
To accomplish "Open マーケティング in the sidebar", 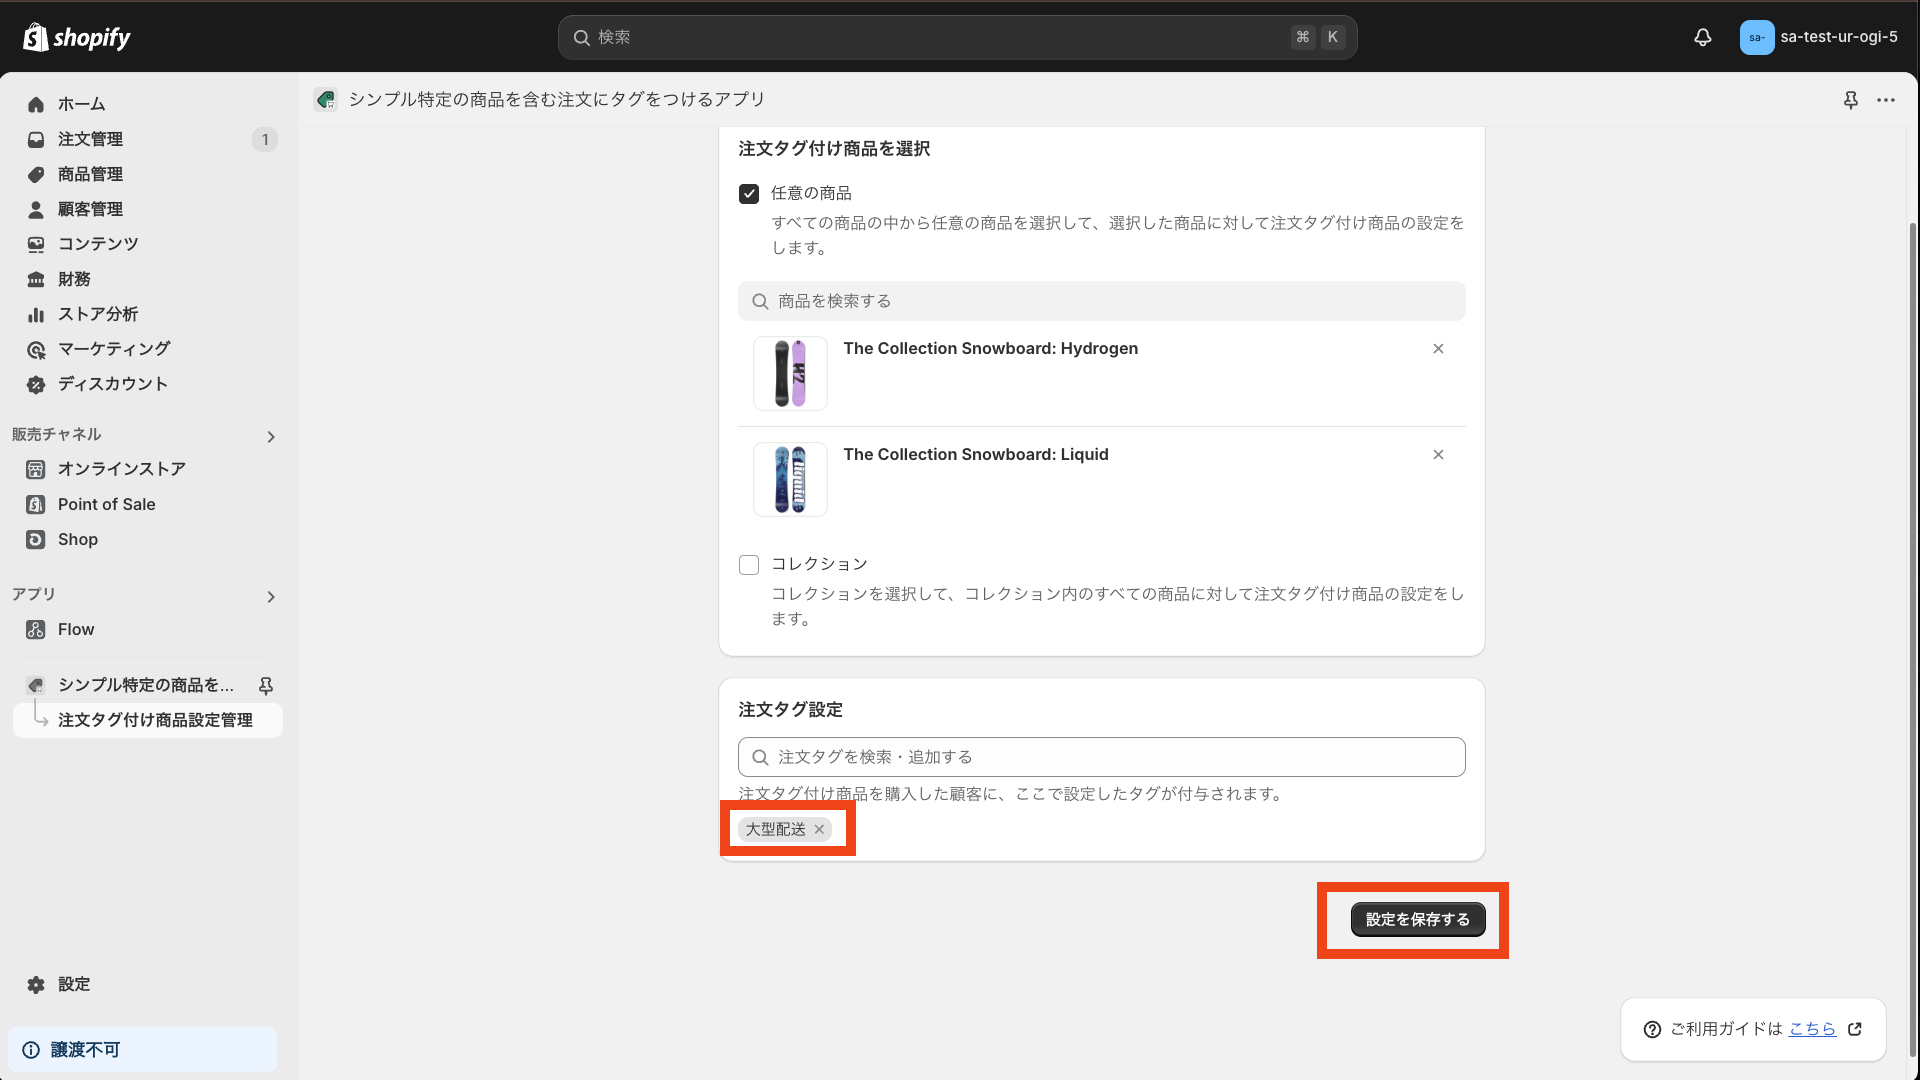I will point(113,349).
